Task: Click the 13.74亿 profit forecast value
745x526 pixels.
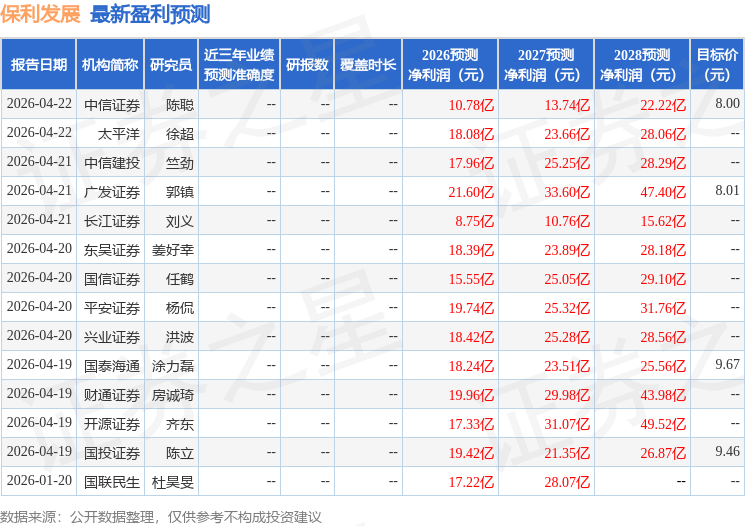Action: [x=567, y=105]
